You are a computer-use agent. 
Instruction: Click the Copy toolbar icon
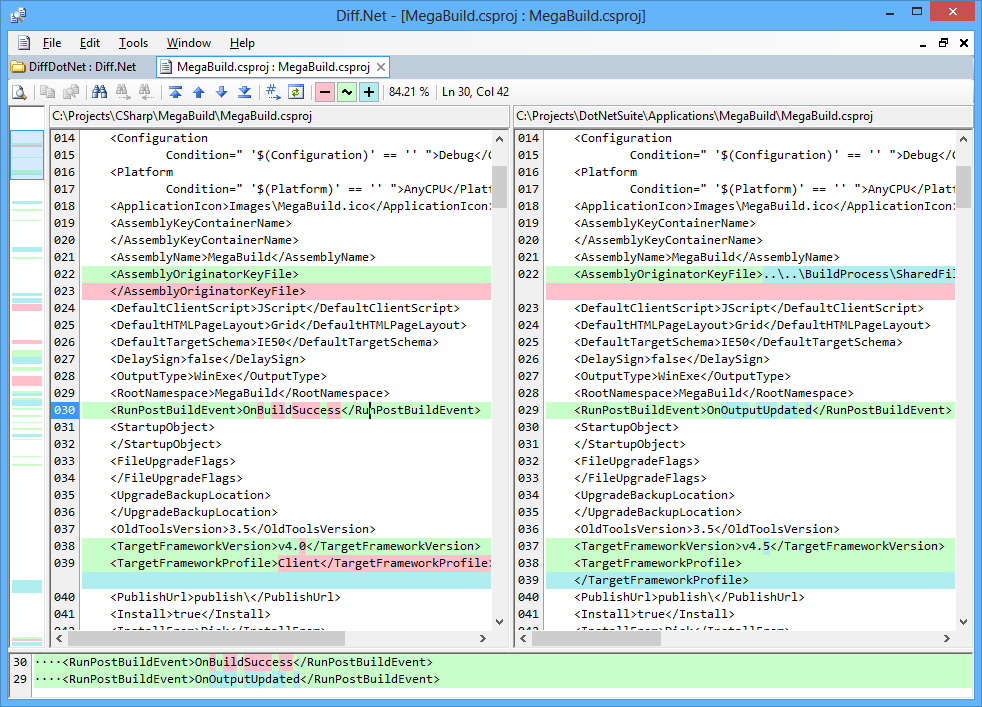point(48,91)
